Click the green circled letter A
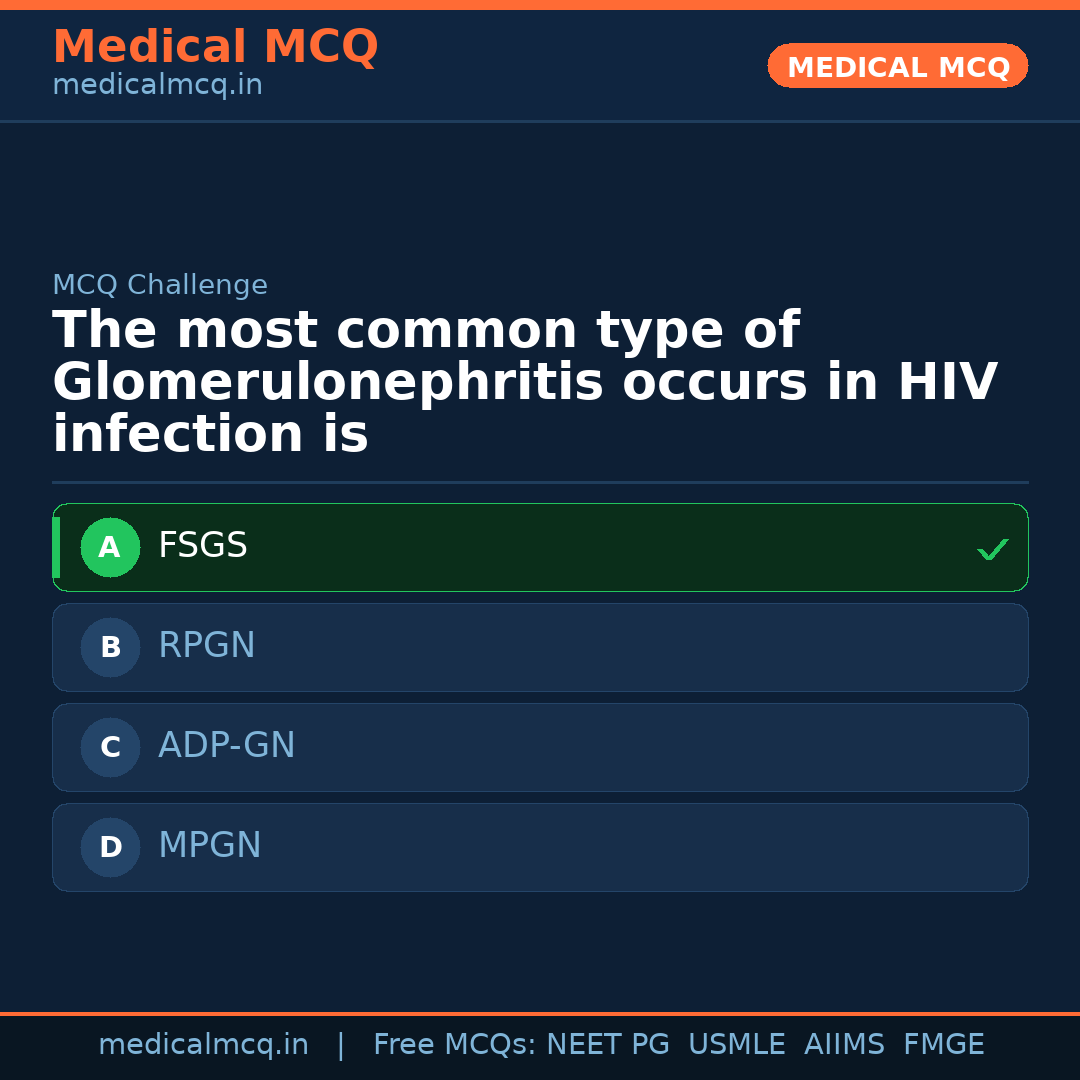 [x=110, y=547]
